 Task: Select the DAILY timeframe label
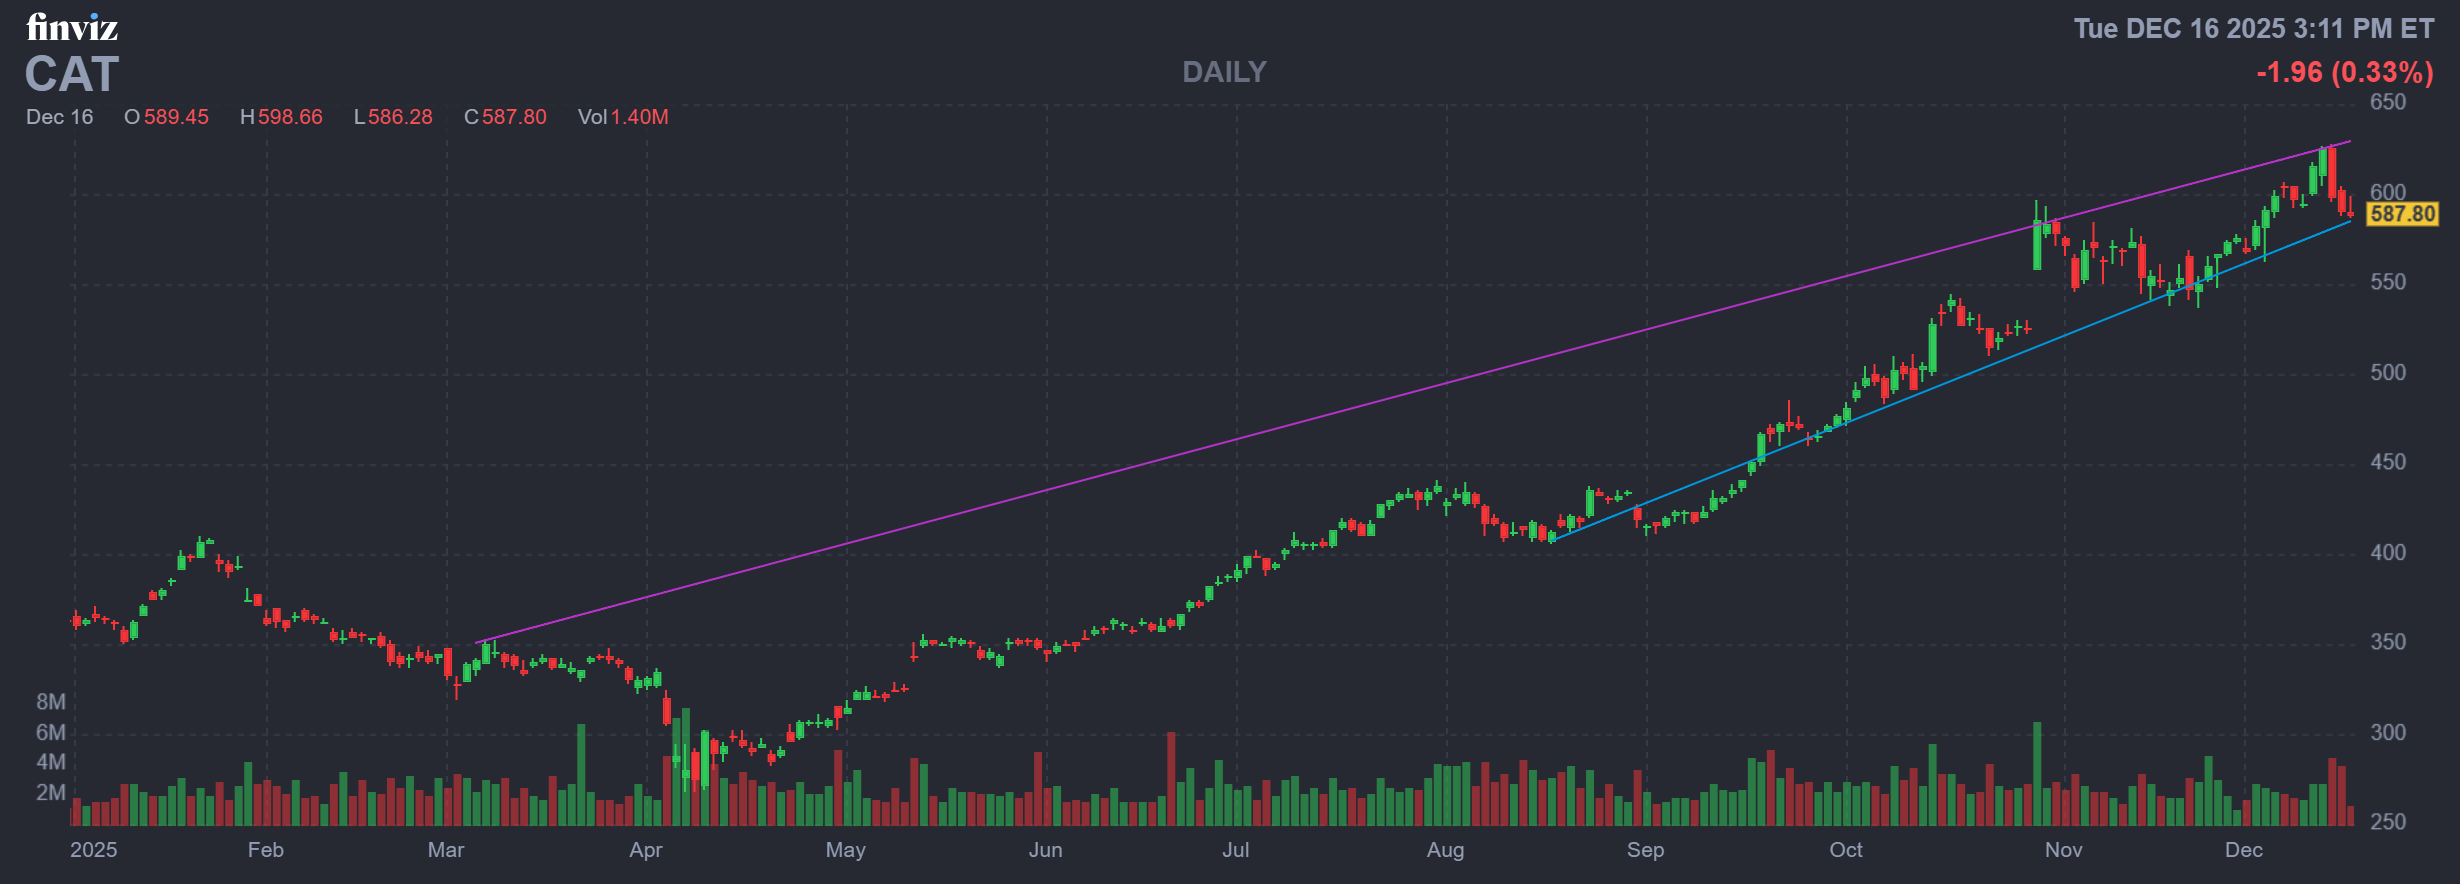(1224, 72)
